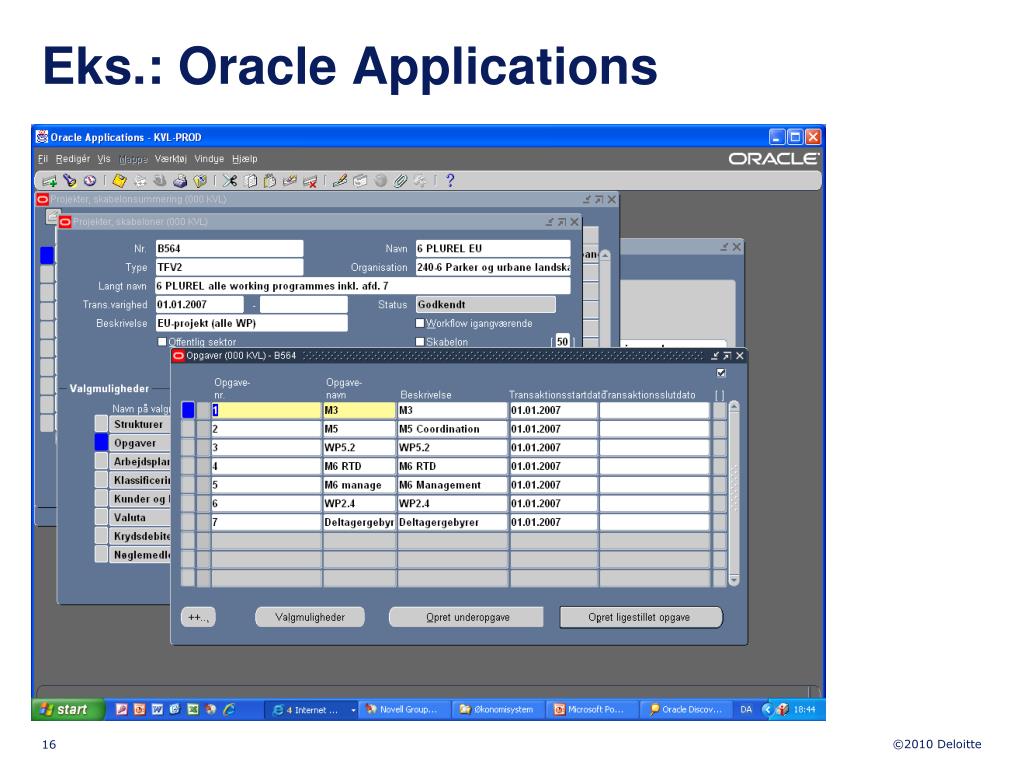Click the ++.. button

coord(198,617)
